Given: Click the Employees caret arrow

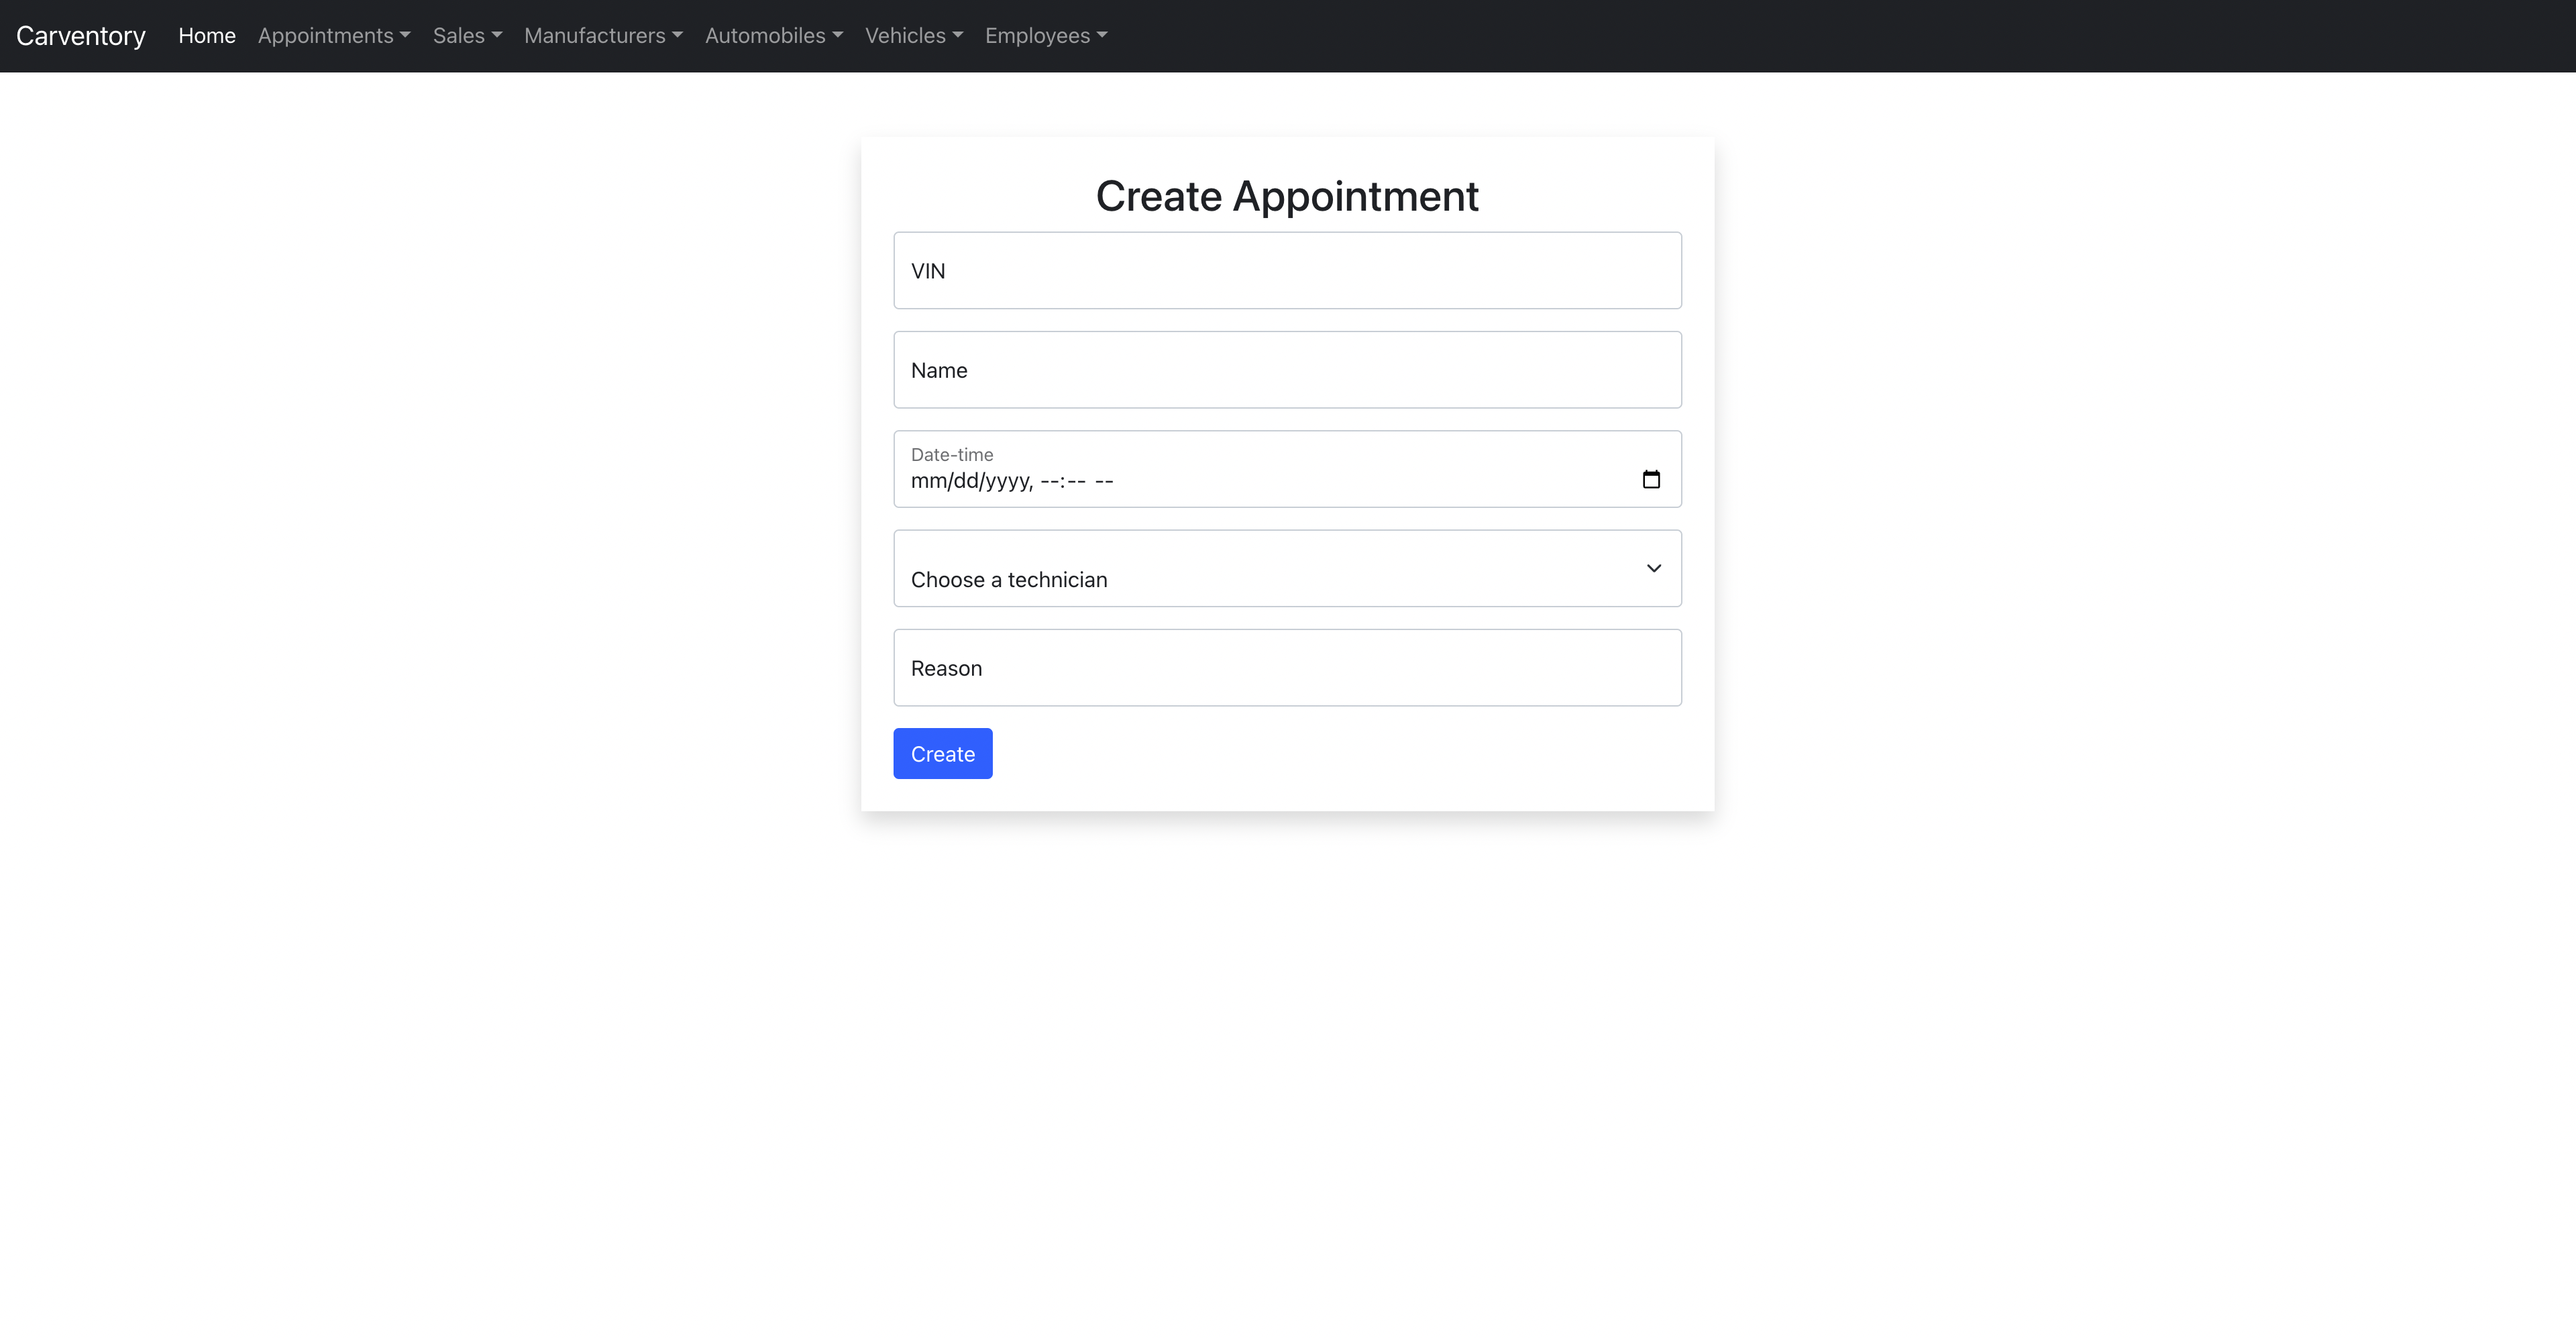Looking at the screenshot, I should click(x=1102, y=36).
